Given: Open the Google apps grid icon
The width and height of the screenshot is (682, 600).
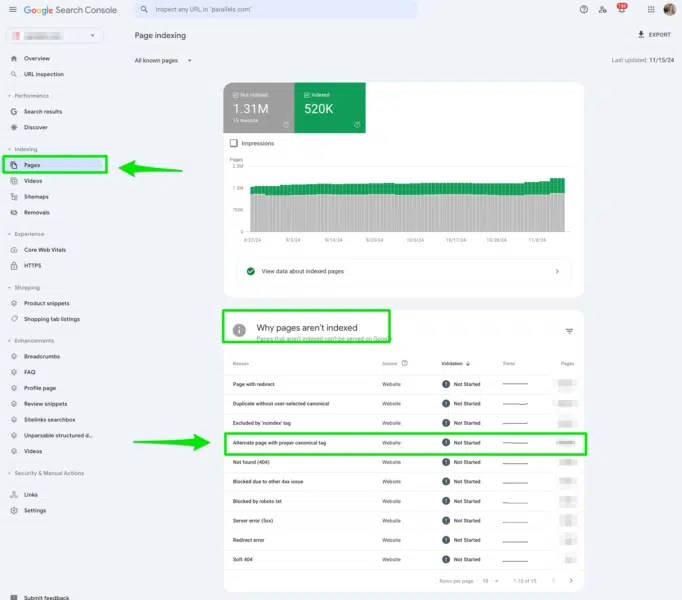Looking at the screenshot, I should click(651, 10).
